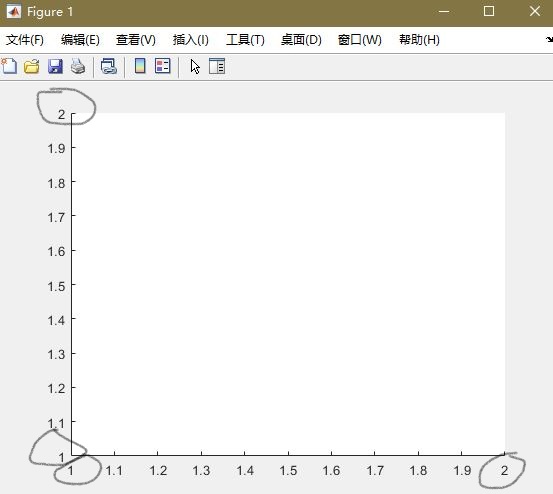Open the 桌面(D) menu
Image resolution: width=553 pixels, height=494 pixels.
[x=301, y=40]
